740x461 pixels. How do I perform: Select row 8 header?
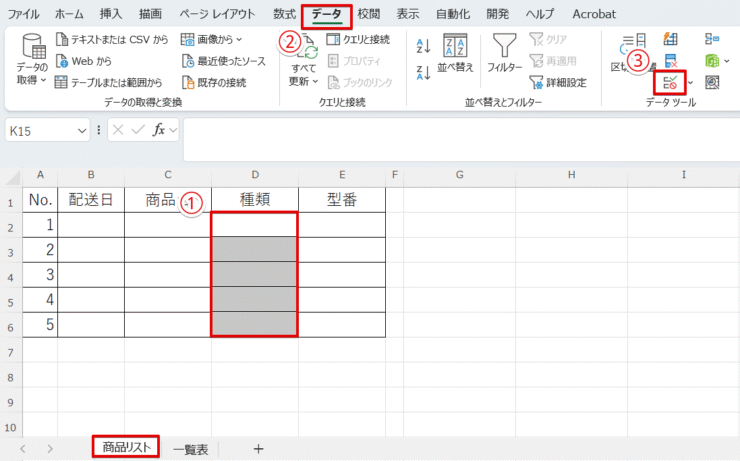10,377
